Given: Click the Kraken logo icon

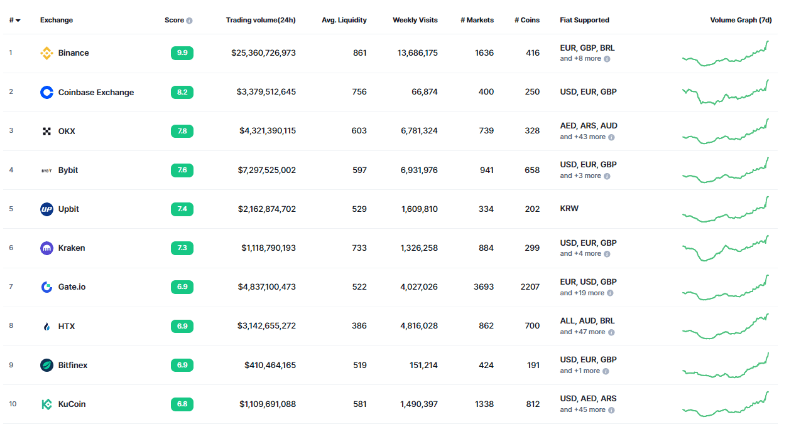Looking at the screenshot, I should click(47, 248).
